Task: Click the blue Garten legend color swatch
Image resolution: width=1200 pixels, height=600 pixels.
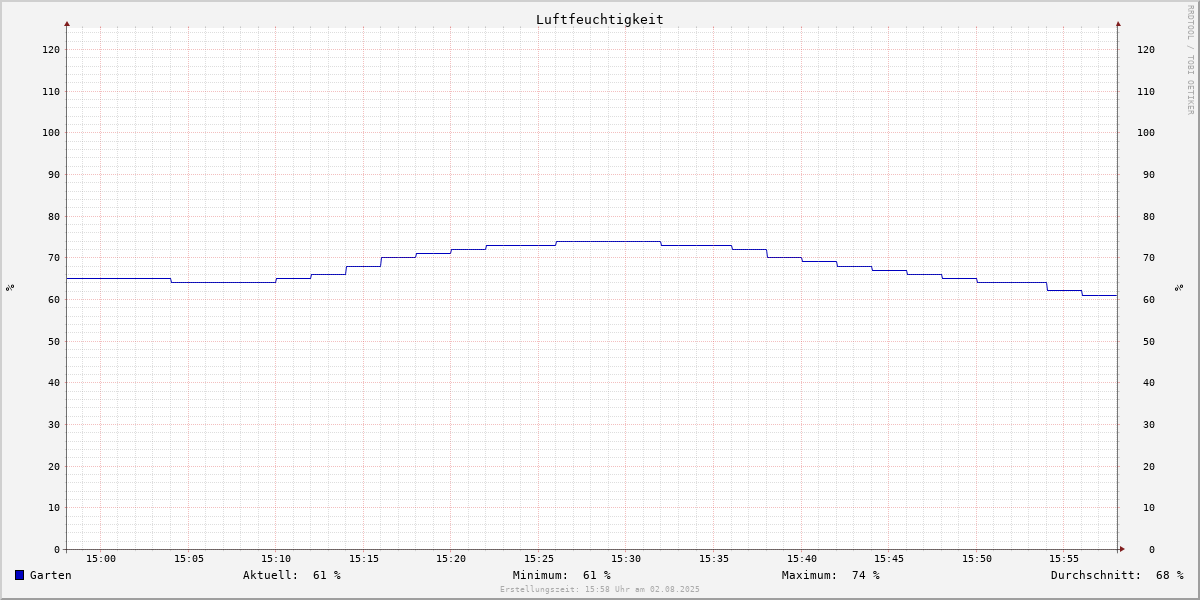Action: (19, 575)
